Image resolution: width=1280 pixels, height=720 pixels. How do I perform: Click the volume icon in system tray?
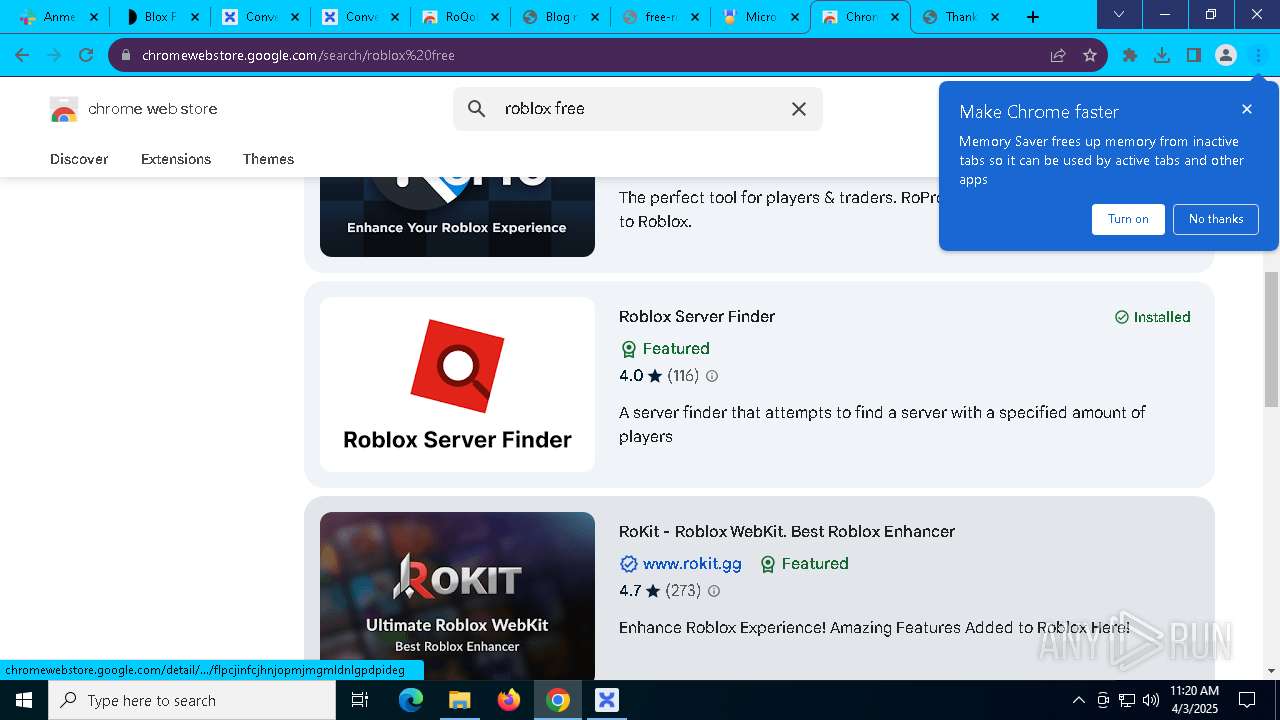(1150, 700)
